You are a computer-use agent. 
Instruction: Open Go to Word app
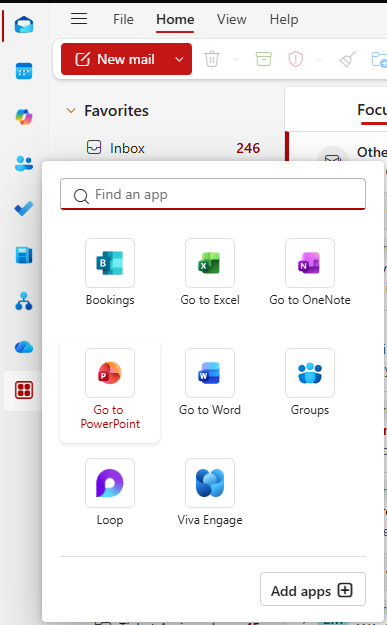point(210,382)
